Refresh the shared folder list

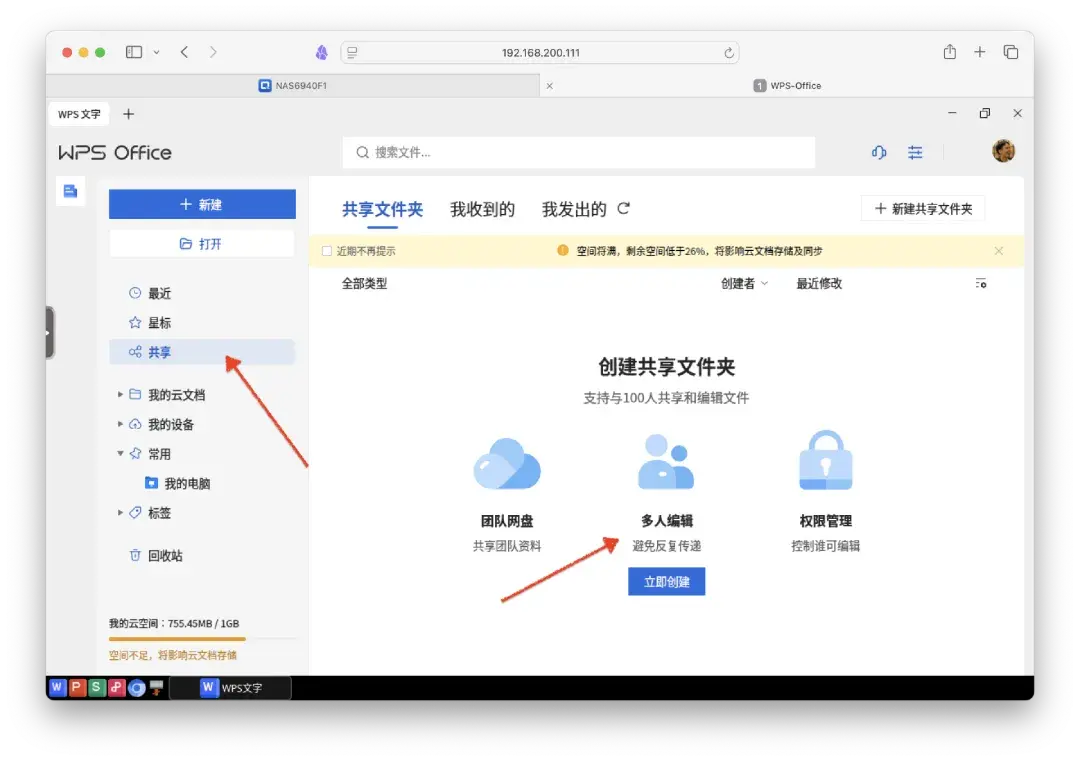click(x=622, y=209)
